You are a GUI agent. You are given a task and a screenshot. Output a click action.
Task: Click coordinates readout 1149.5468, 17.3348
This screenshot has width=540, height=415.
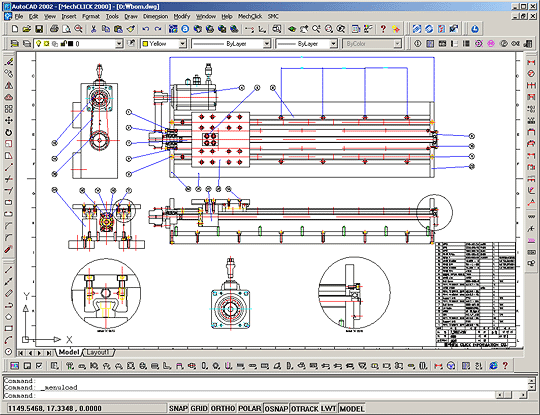[x=55, y=408]
